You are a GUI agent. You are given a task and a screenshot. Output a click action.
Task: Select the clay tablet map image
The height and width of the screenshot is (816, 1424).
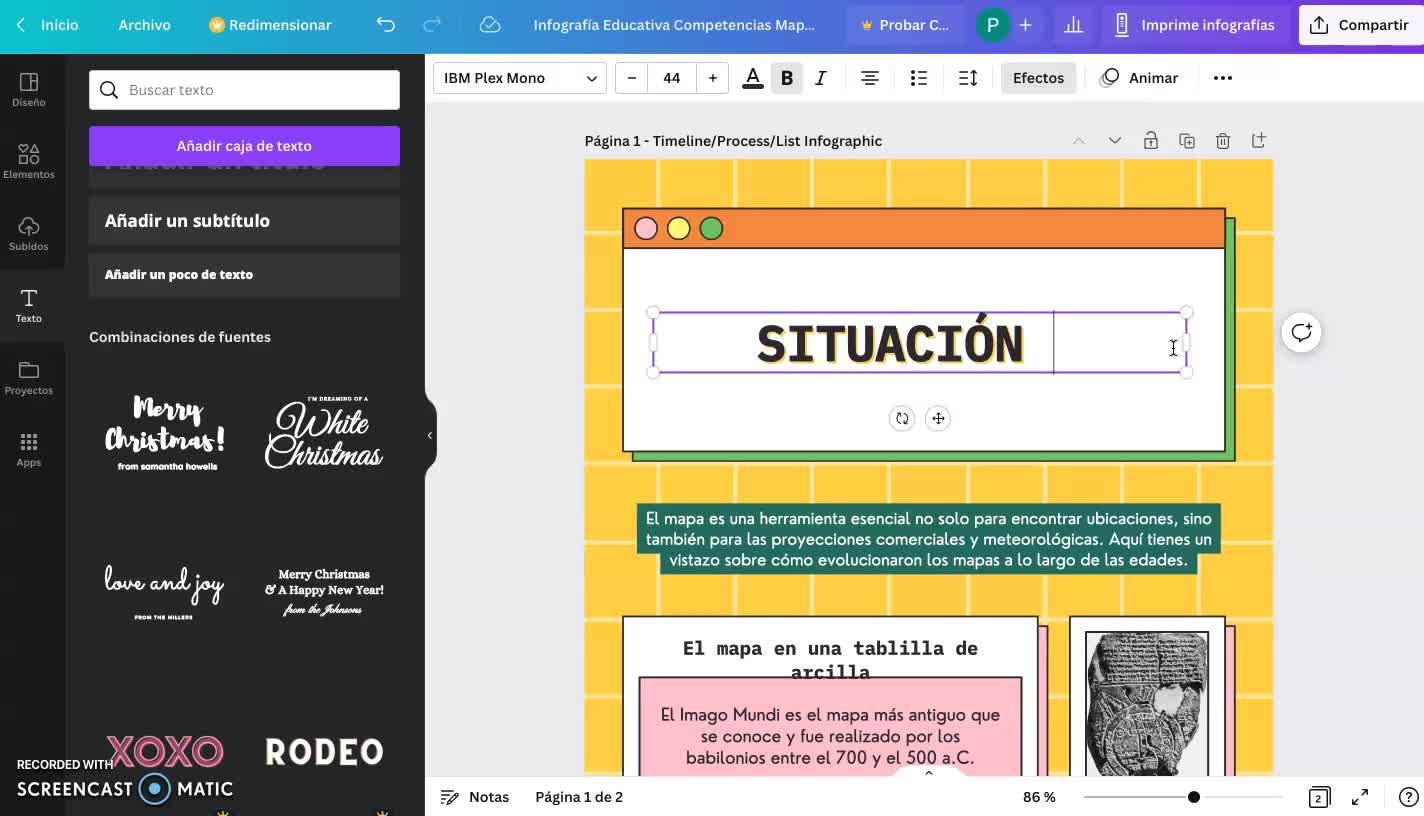point(1147,703)
